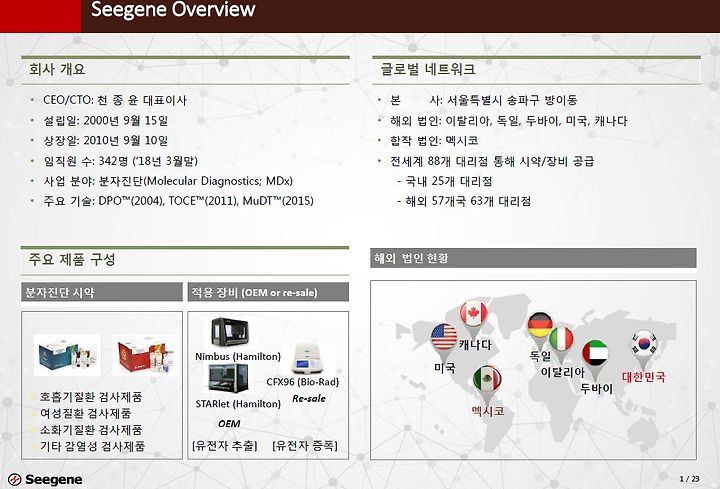The width and height of the screenshot is (720, 489).
Task: Click the 주요 기술 DPO TOCE MuDT line
Action: click(178, 201)
